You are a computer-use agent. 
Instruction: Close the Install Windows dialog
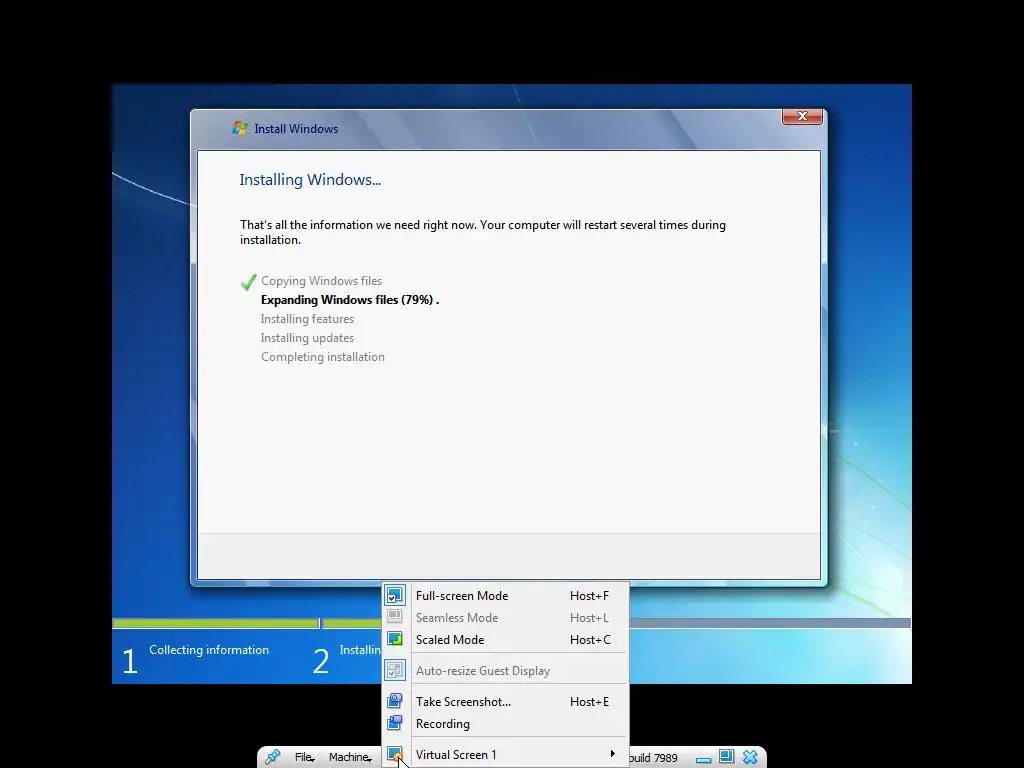coord(802,116)
